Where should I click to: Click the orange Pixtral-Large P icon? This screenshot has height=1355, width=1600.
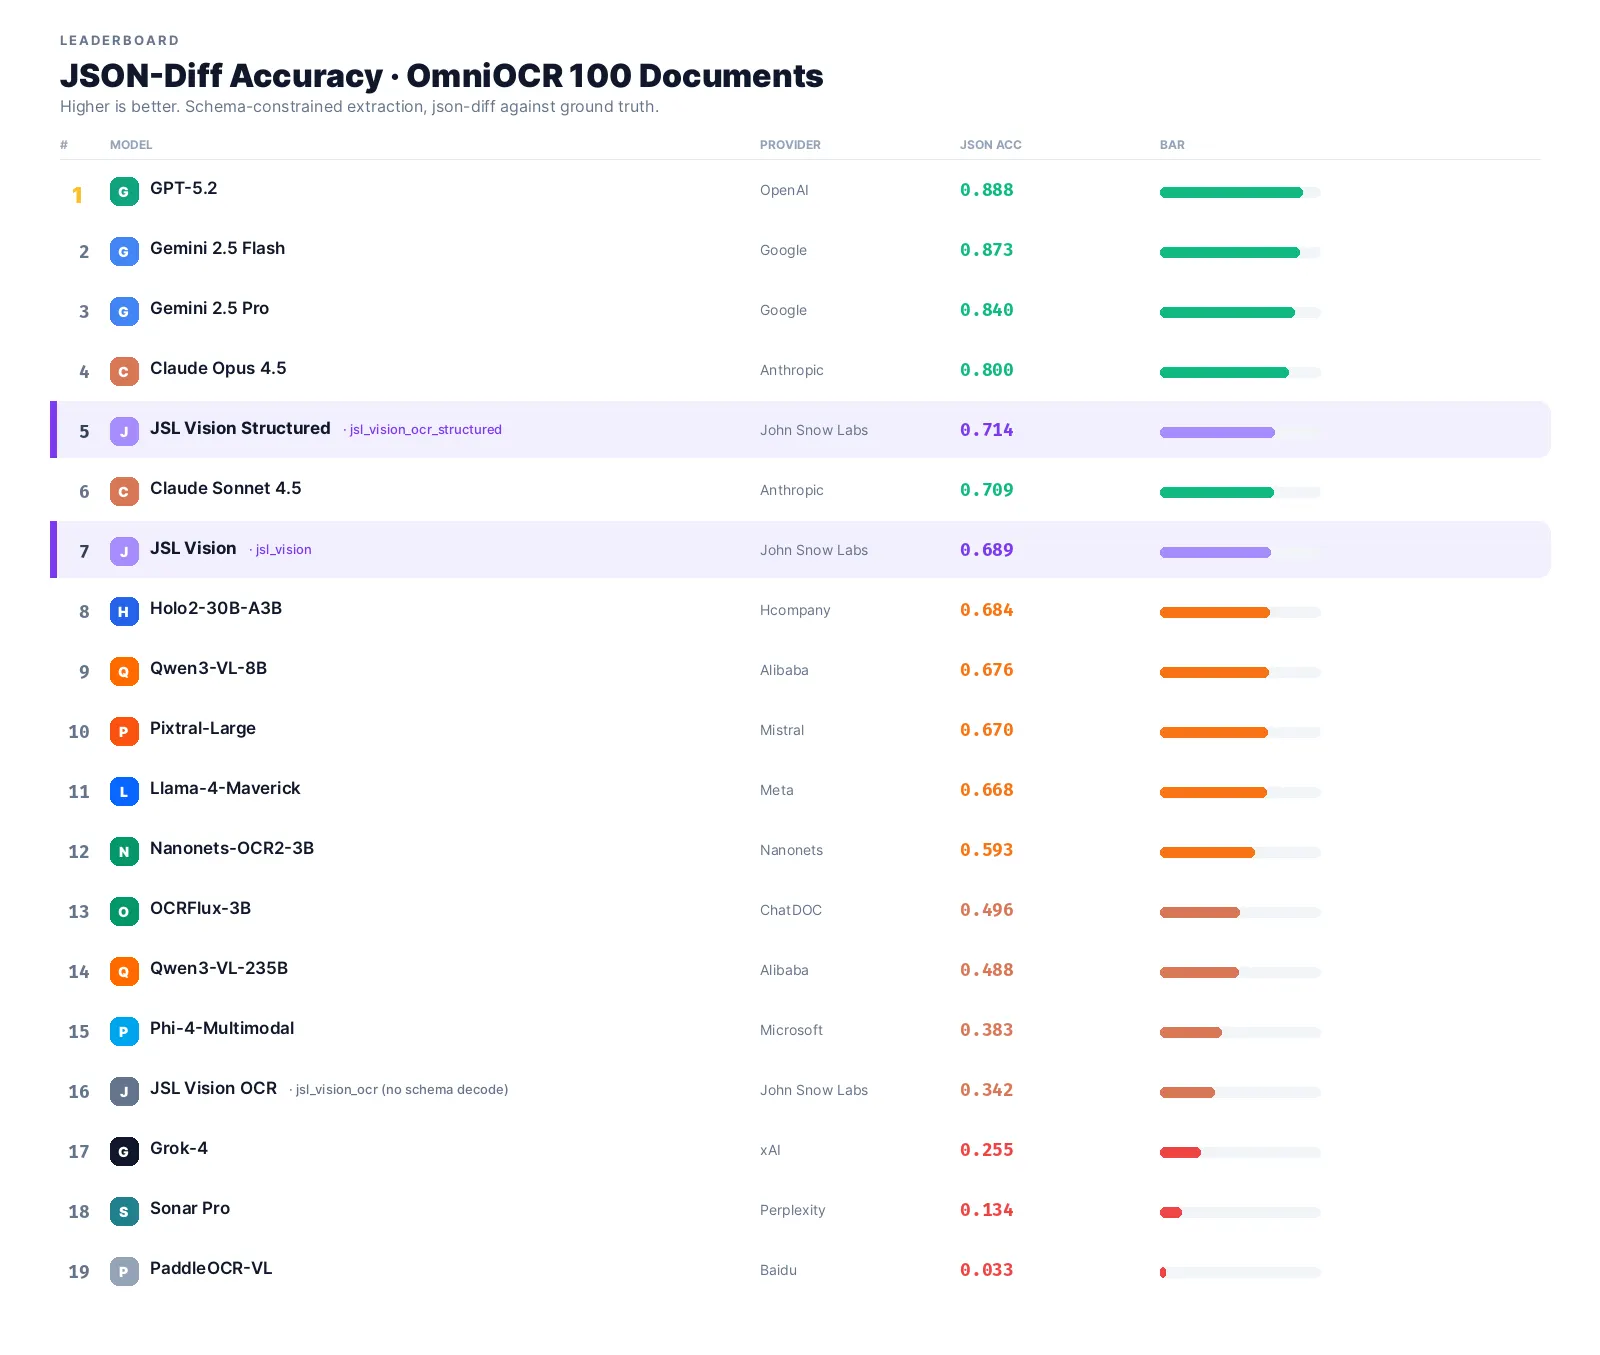(124, 731)
